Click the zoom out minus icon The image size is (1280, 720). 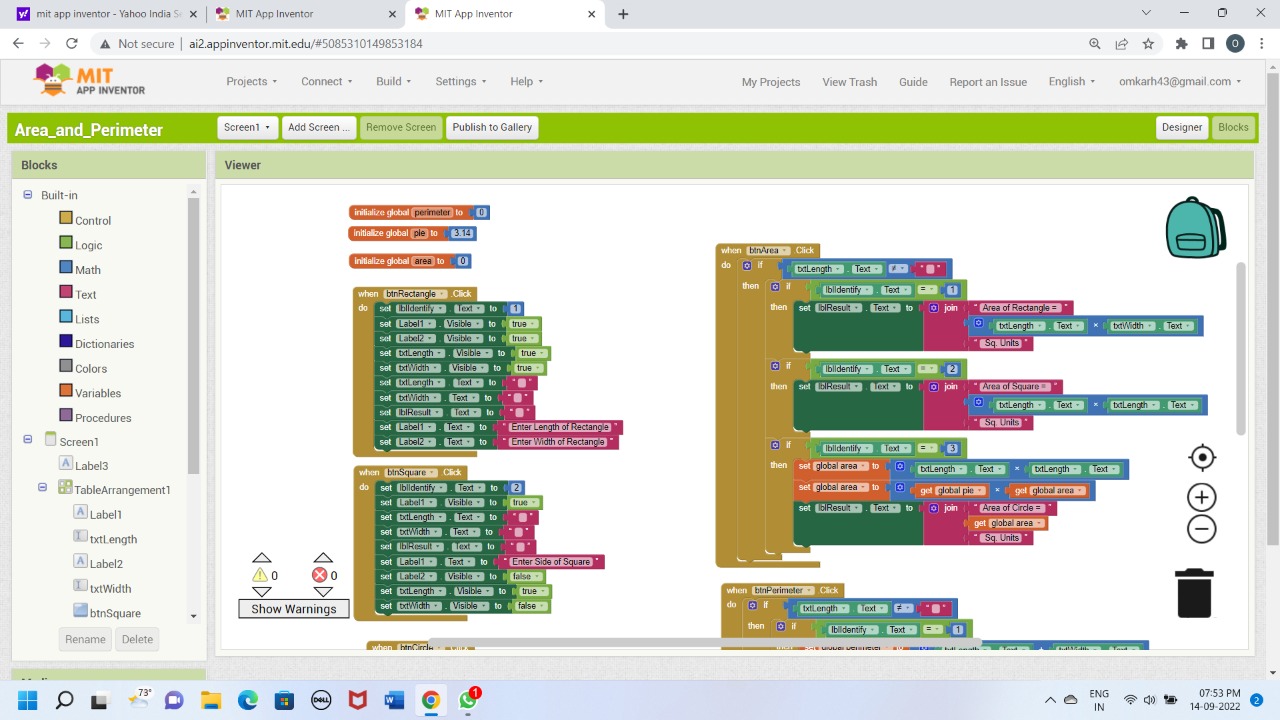(x=1201, y=529)
